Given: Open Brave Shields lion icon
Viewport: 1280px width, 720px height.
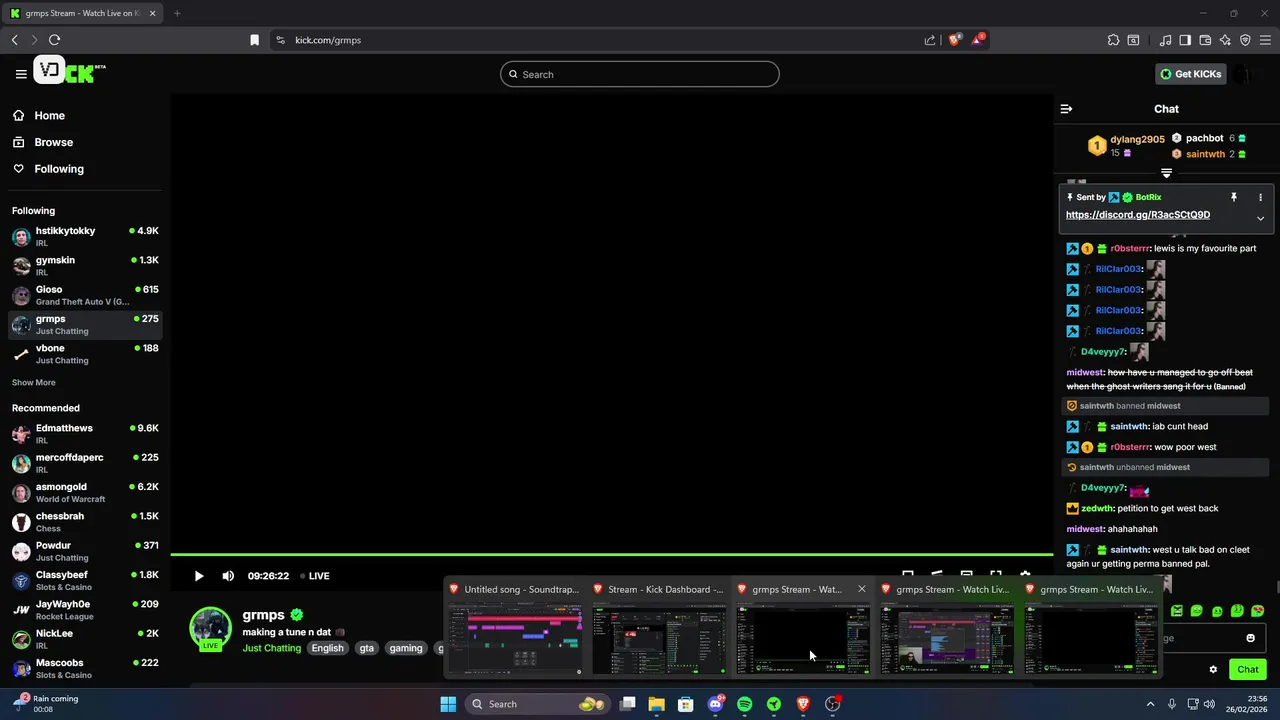Looking at the screenshot, I should point(954,40).
